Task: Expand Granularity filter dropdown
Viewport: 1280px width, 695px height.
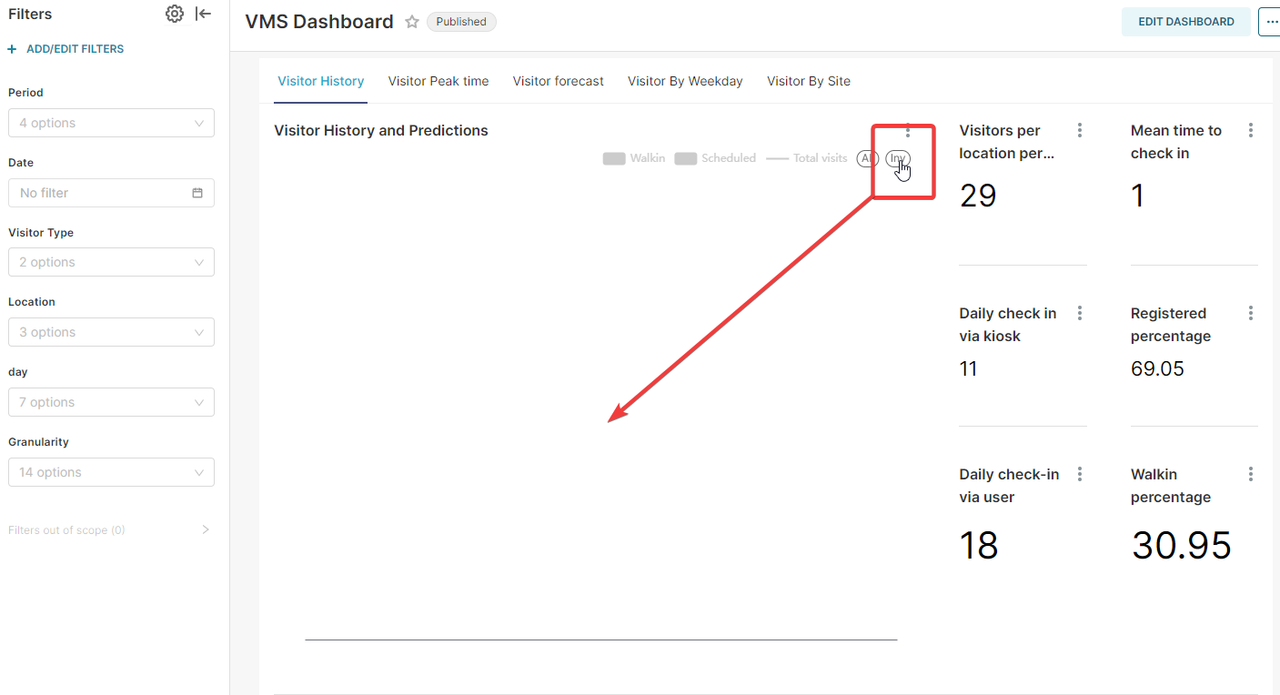Action: point(111,472)
